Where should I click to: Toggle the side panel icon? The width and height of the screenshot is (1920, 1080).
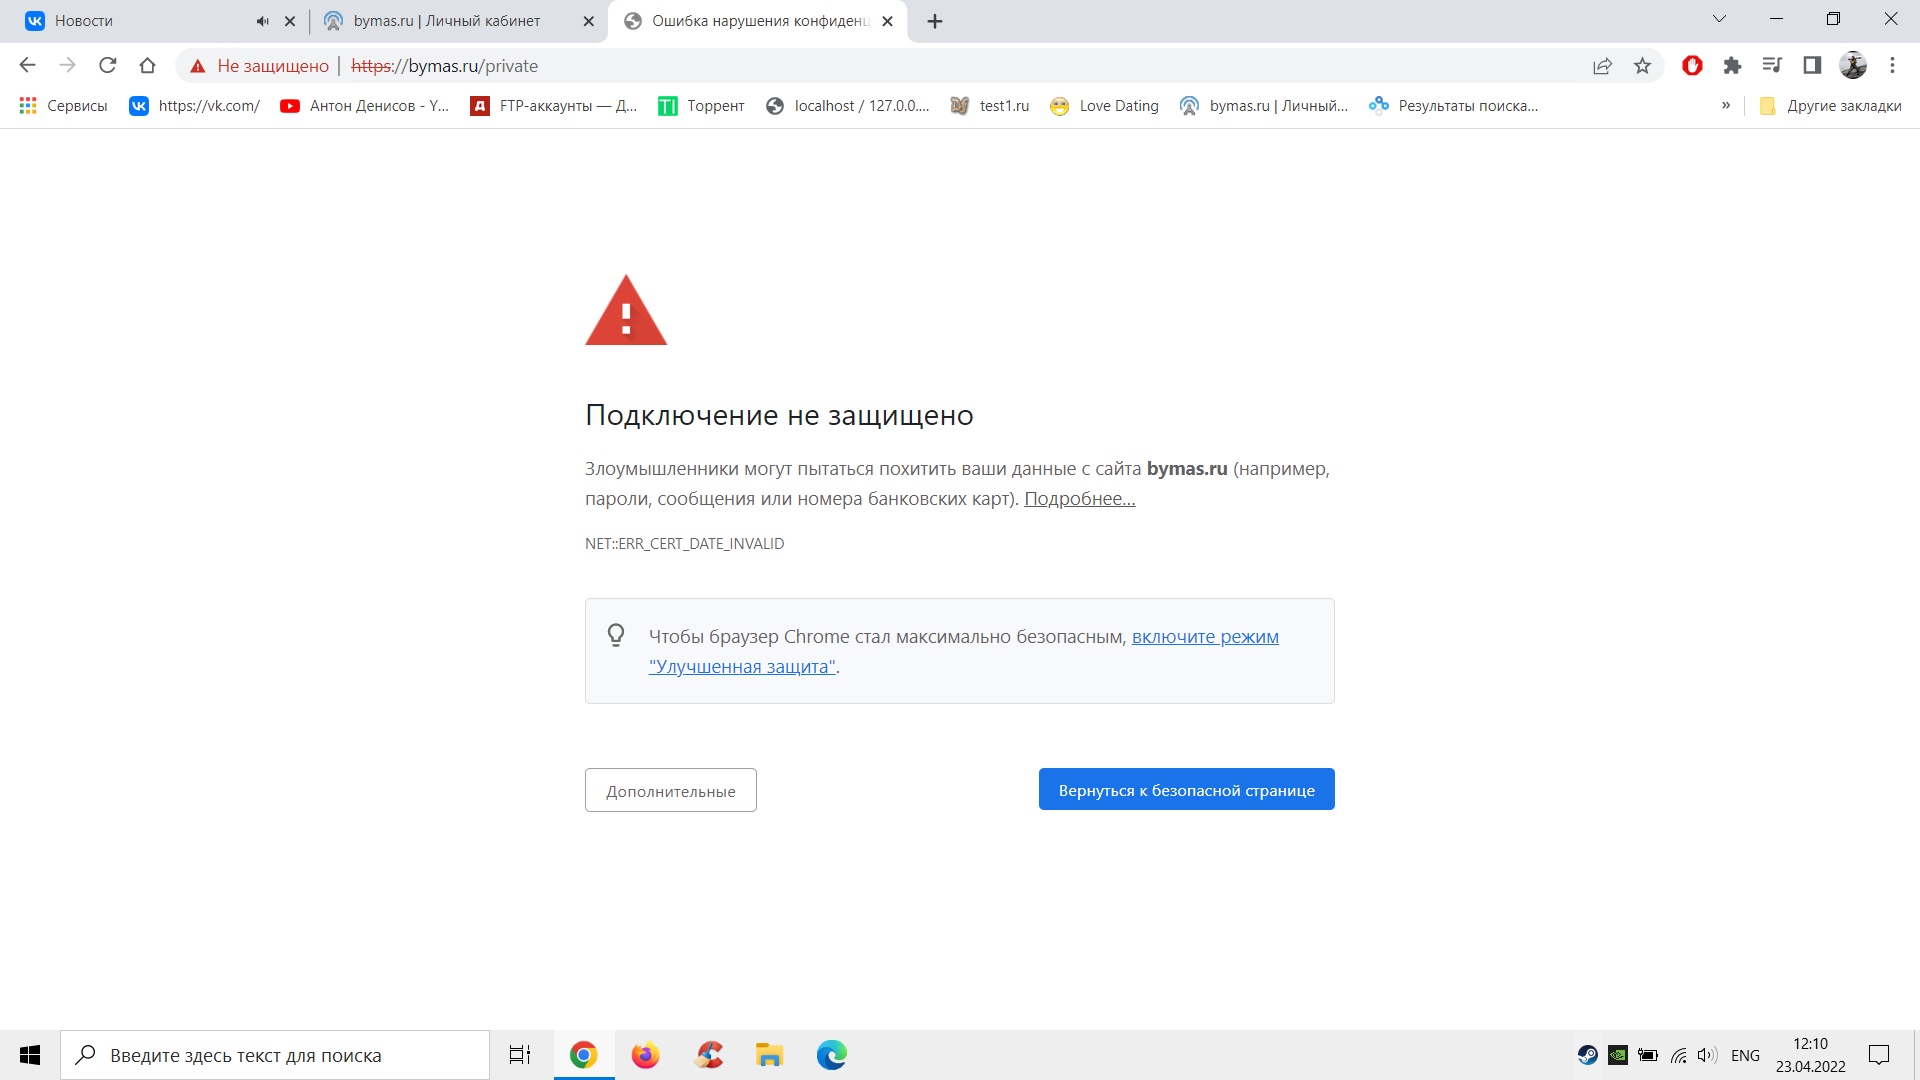tap(1812, 66)
